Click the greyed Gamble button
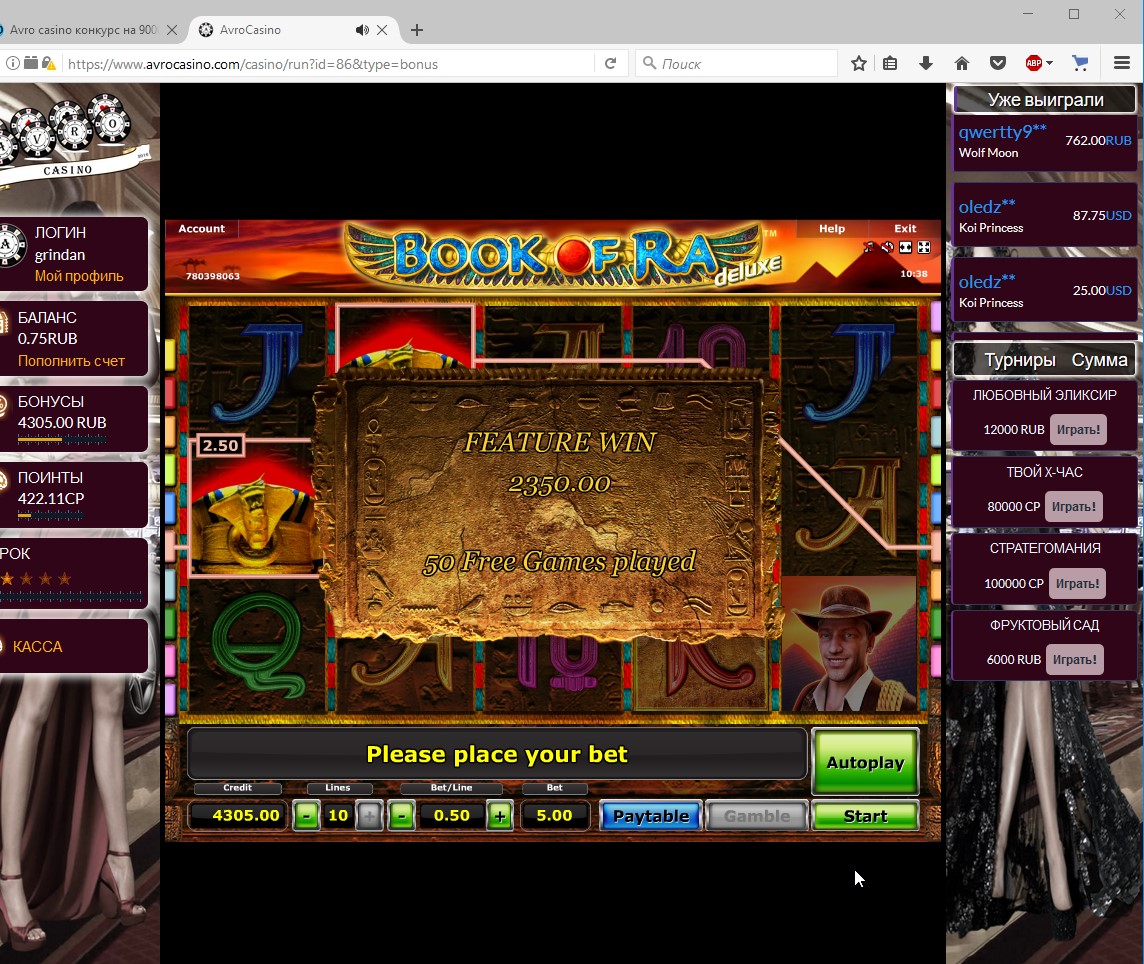The height and width of the screenshot is (964, 1144). tap(757, 816)
